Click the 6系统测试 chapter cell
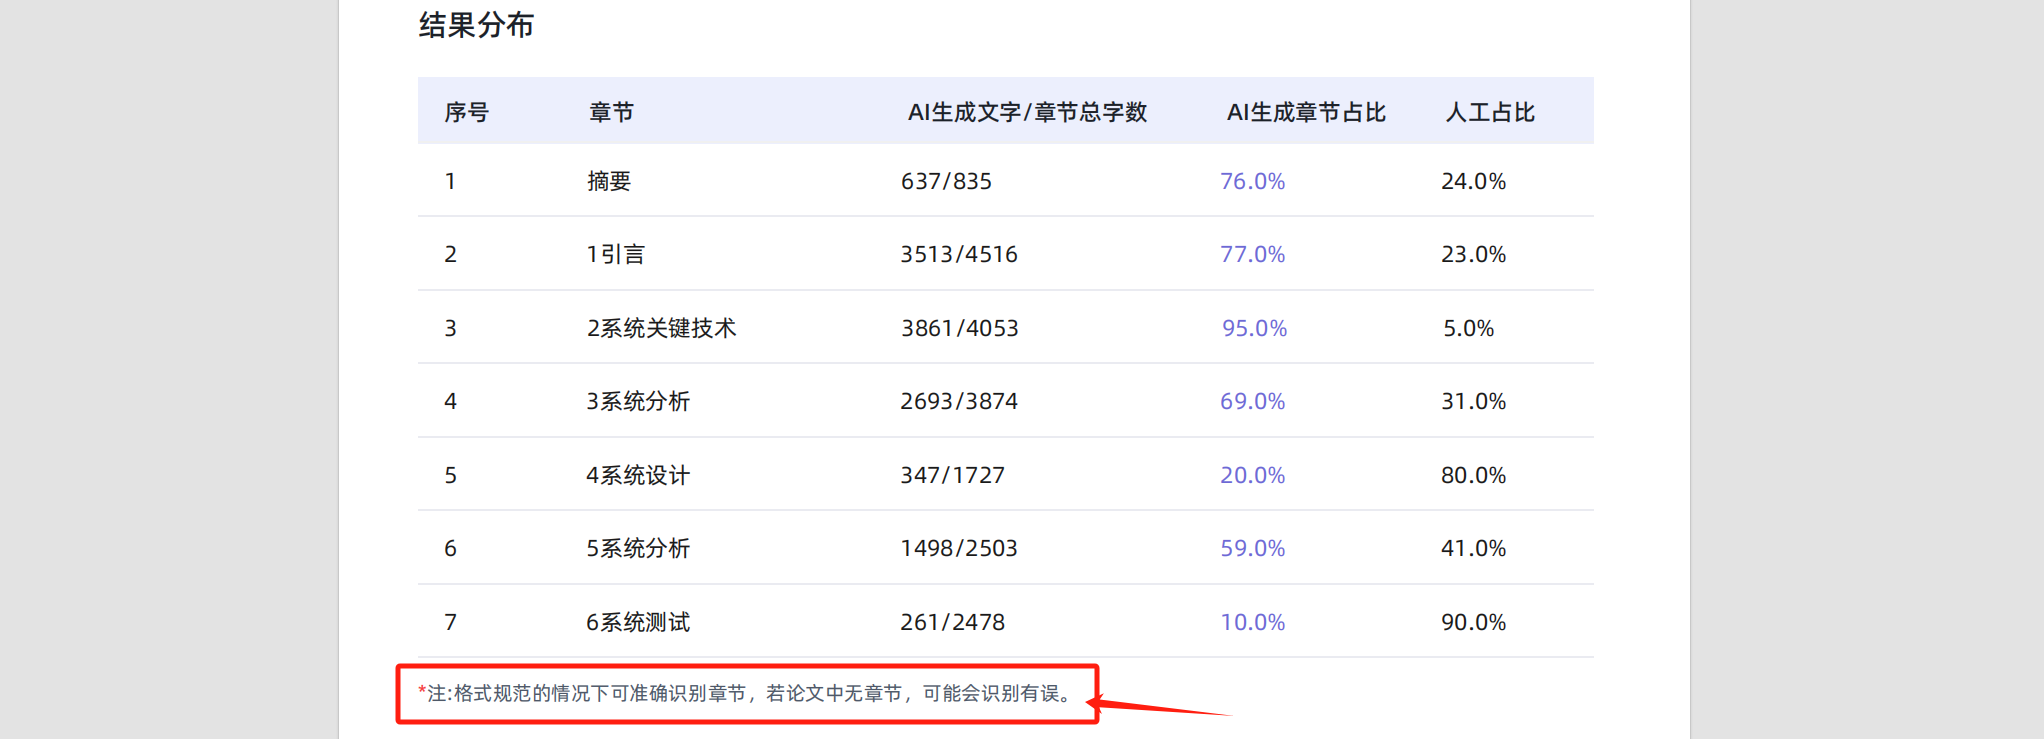 (638, 622)
